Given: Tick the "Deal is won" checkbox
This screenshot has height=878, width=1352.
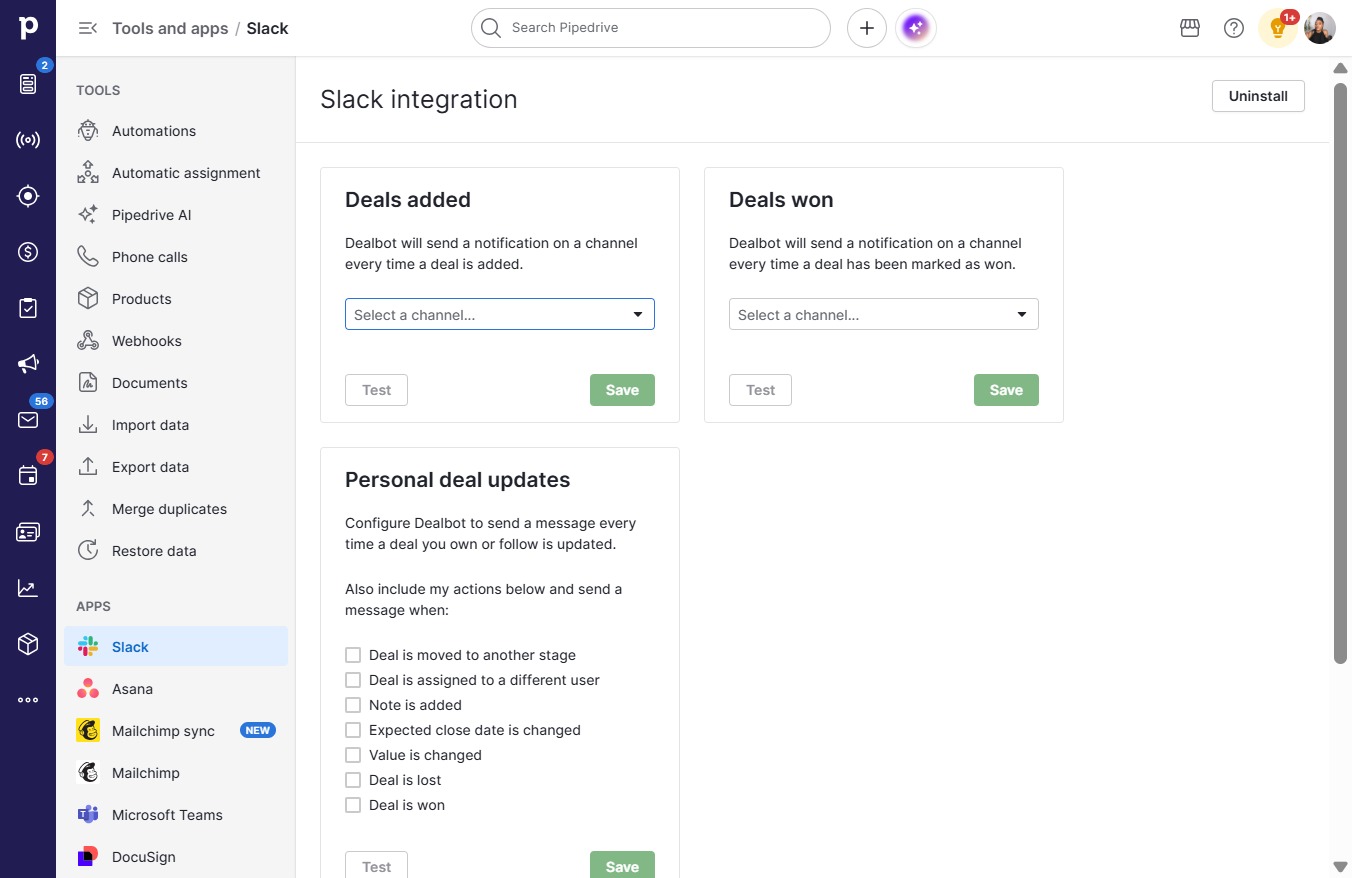Looking at the screenshot, I should (x=353, y=805).
